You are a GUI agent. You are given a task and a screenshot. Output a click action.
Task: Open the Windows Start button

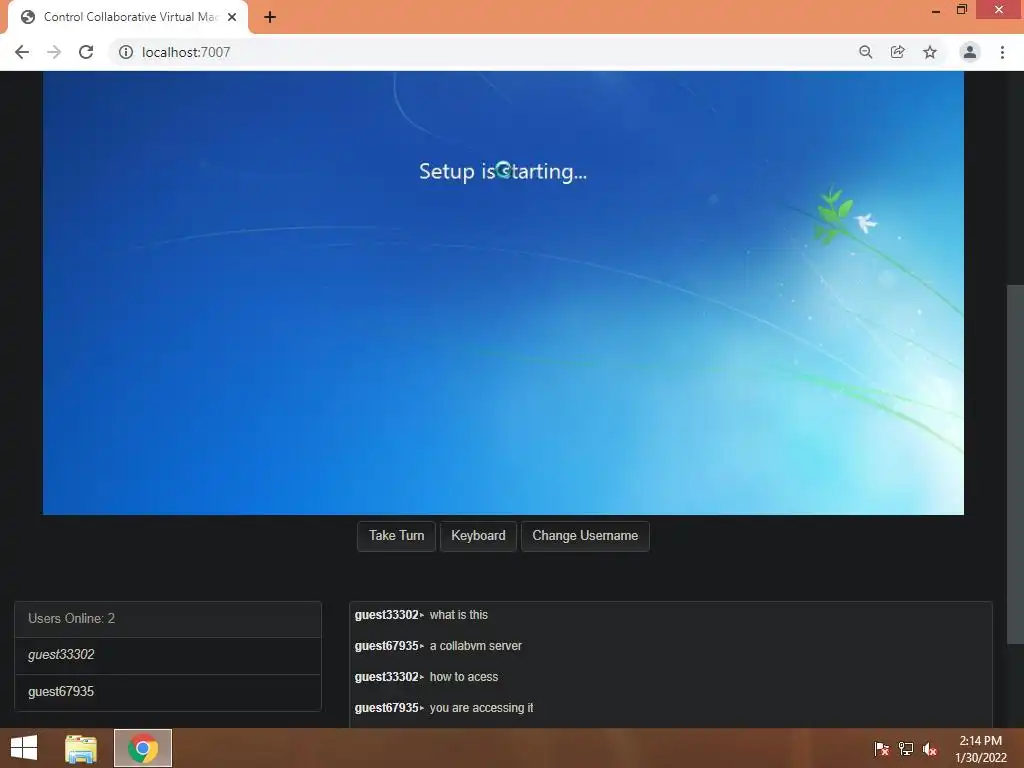tap(24, 748)
